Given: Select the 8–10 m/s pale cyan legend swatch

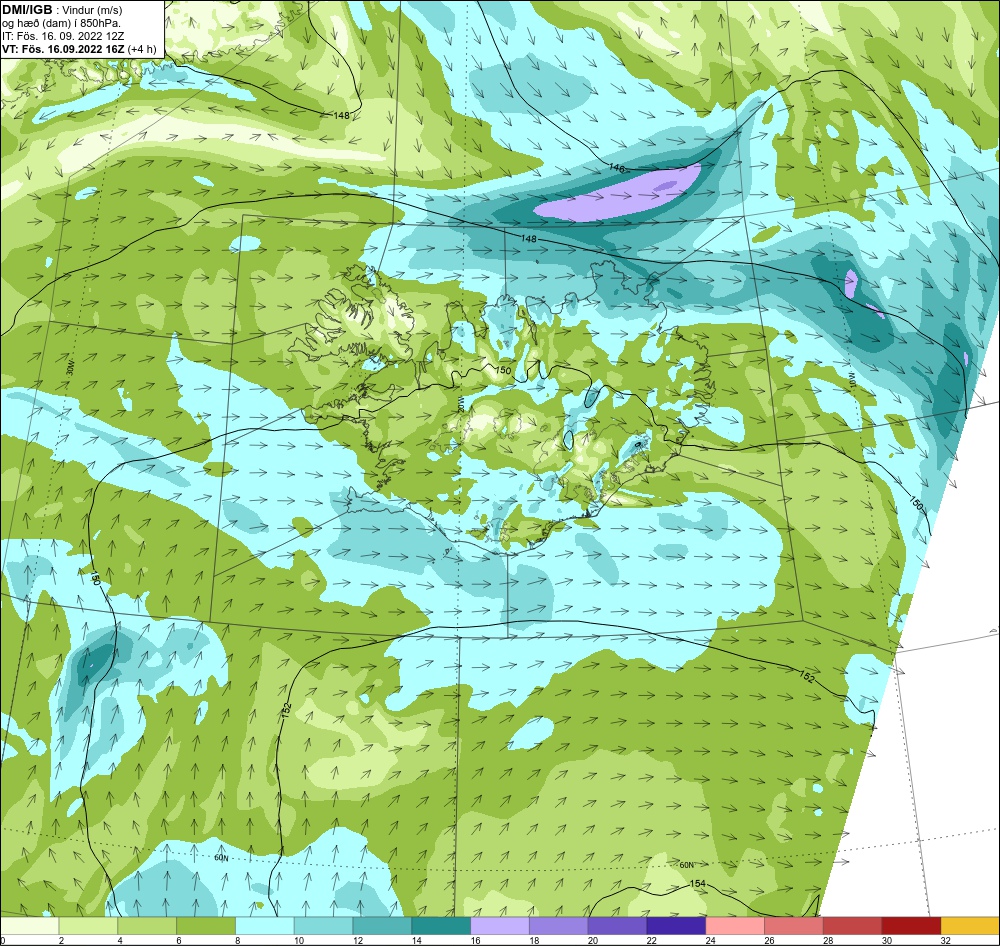Looking at the screenshot, I should [265, 926].
